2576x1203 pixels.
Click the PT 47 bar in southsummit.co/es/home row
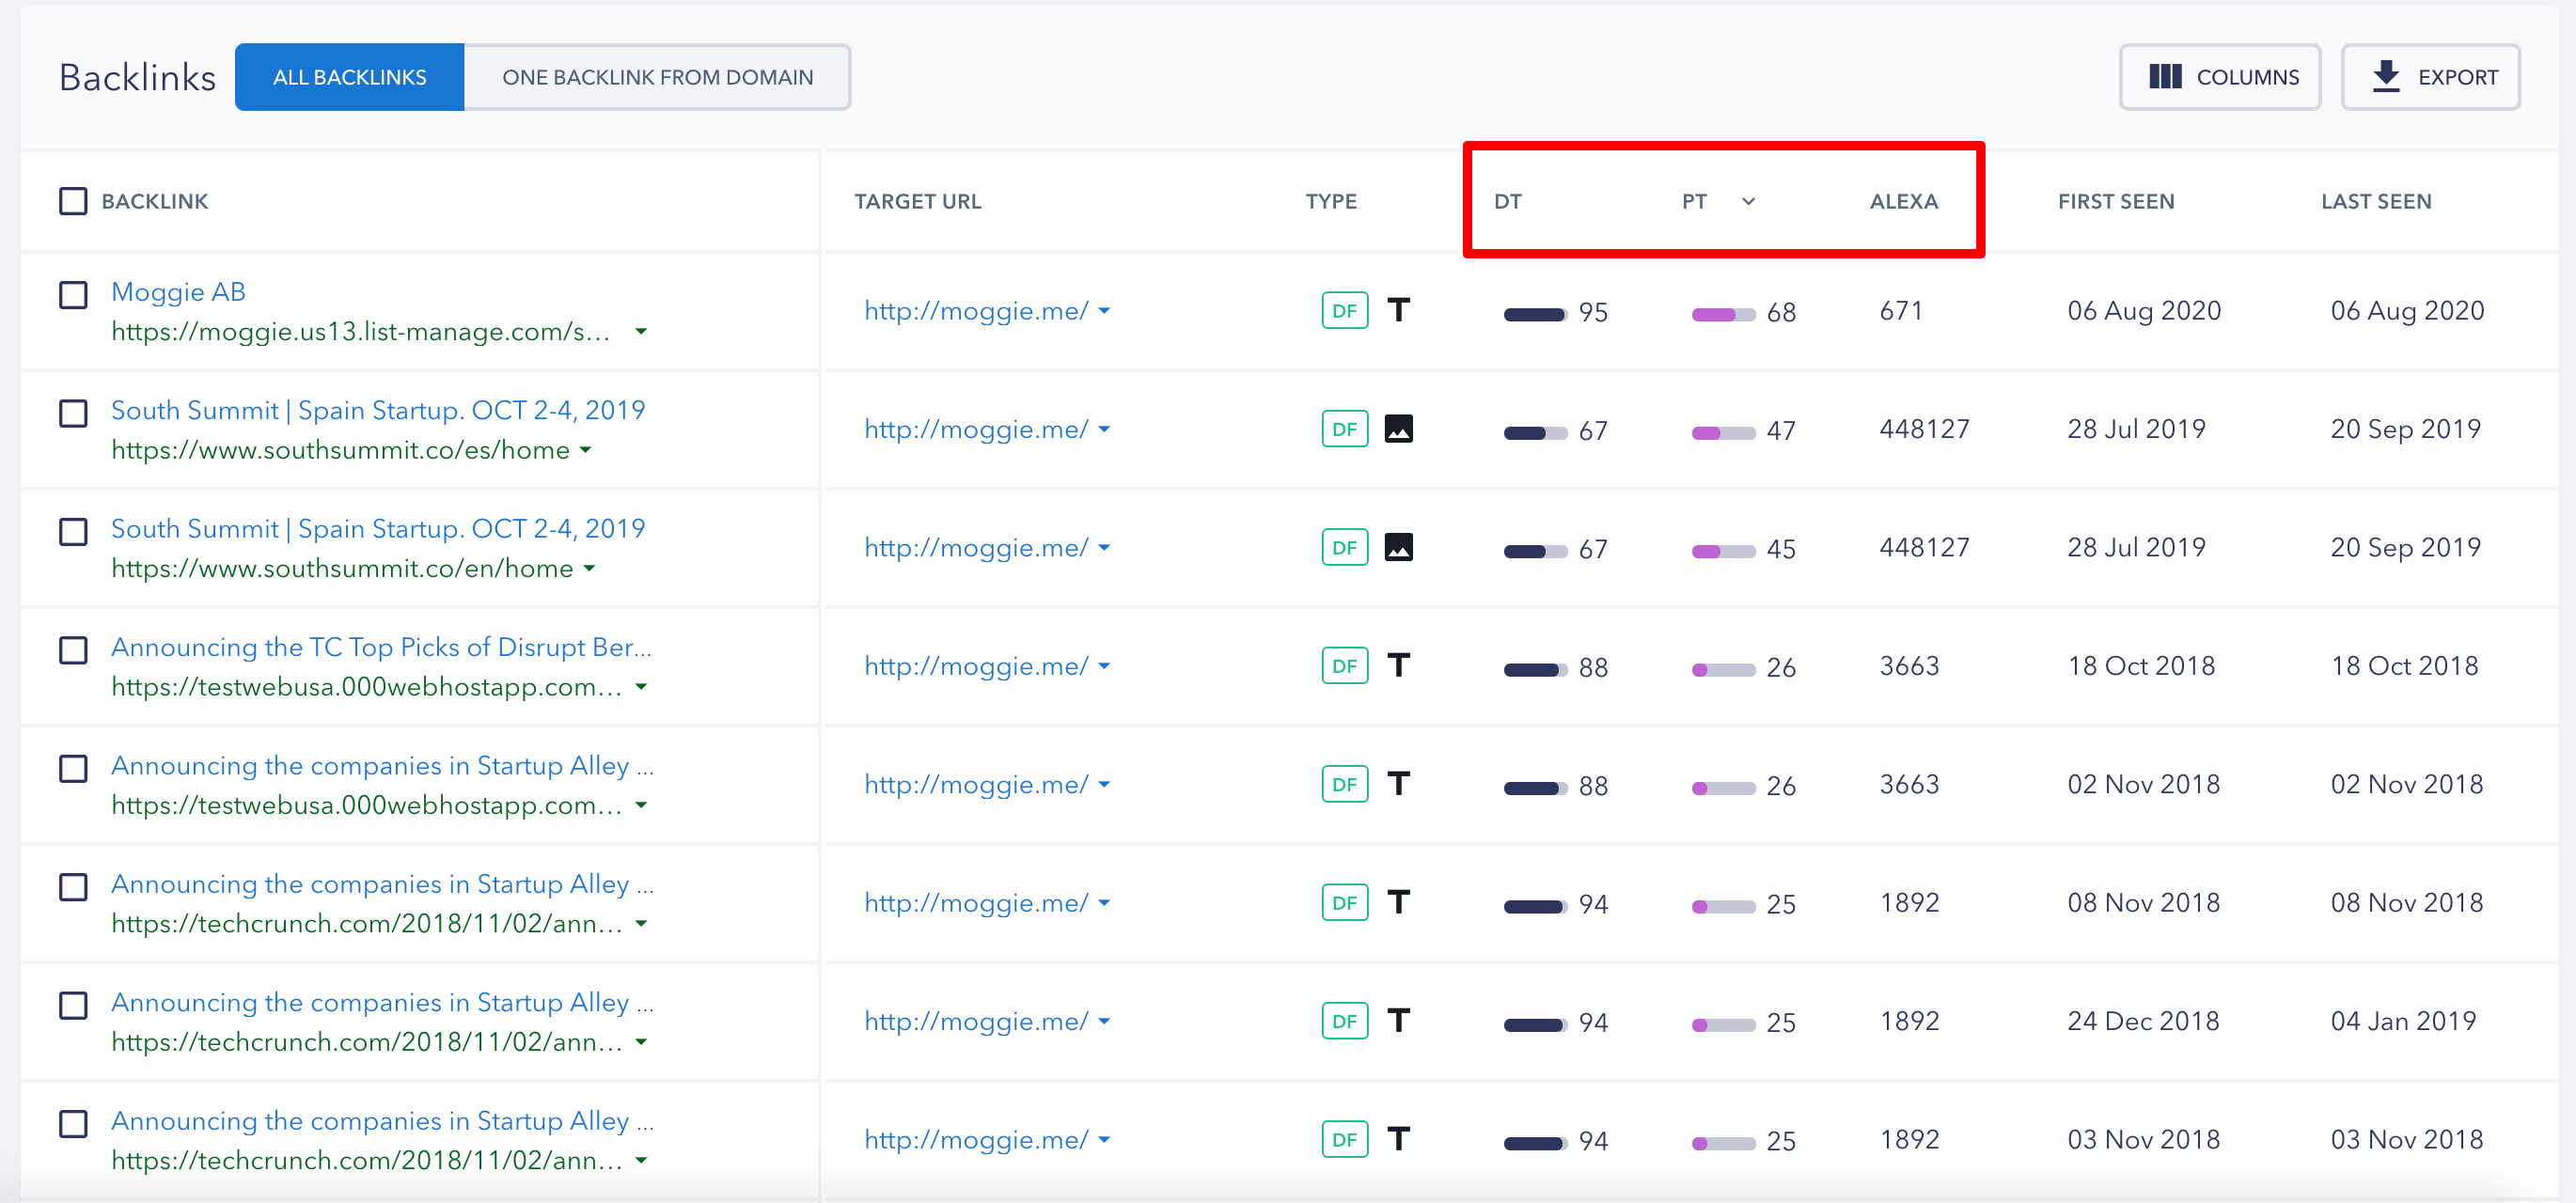pos(1723,433)
